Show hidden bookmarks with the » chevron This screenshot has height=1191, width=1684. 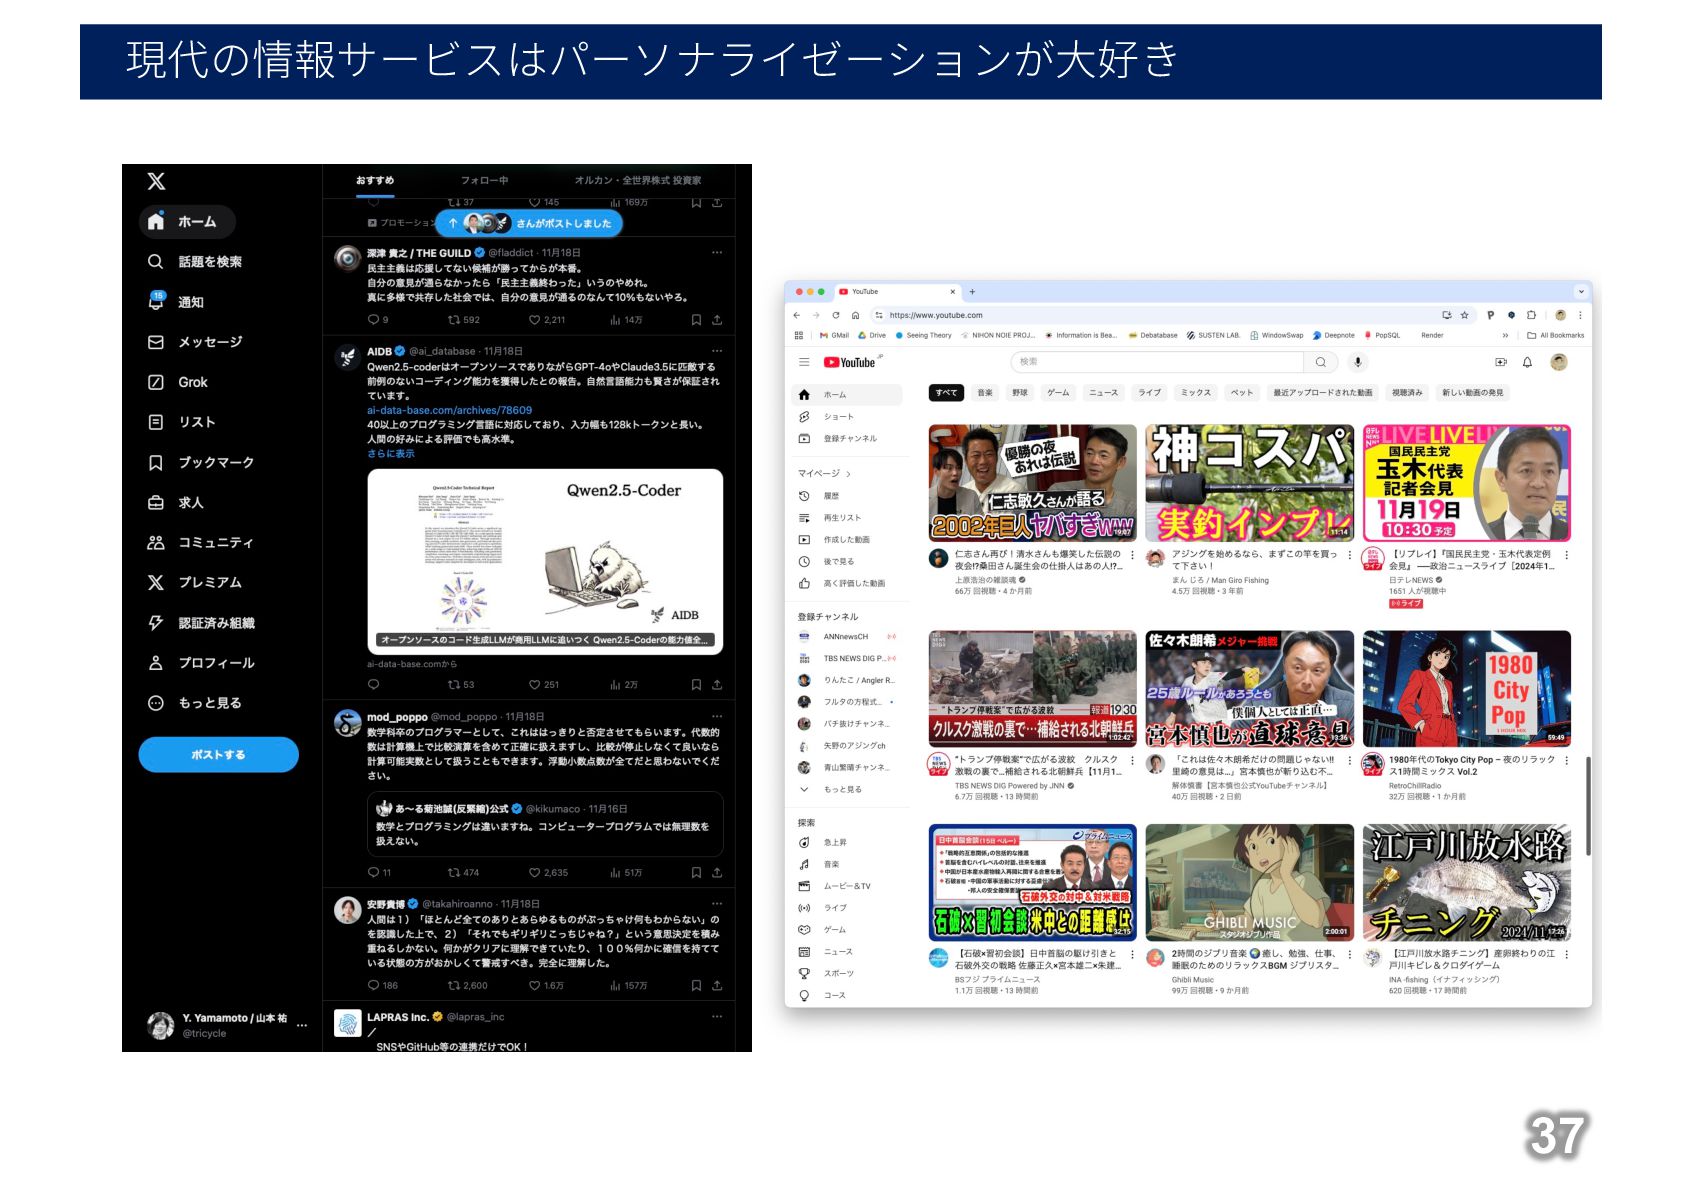[1505, 336]
